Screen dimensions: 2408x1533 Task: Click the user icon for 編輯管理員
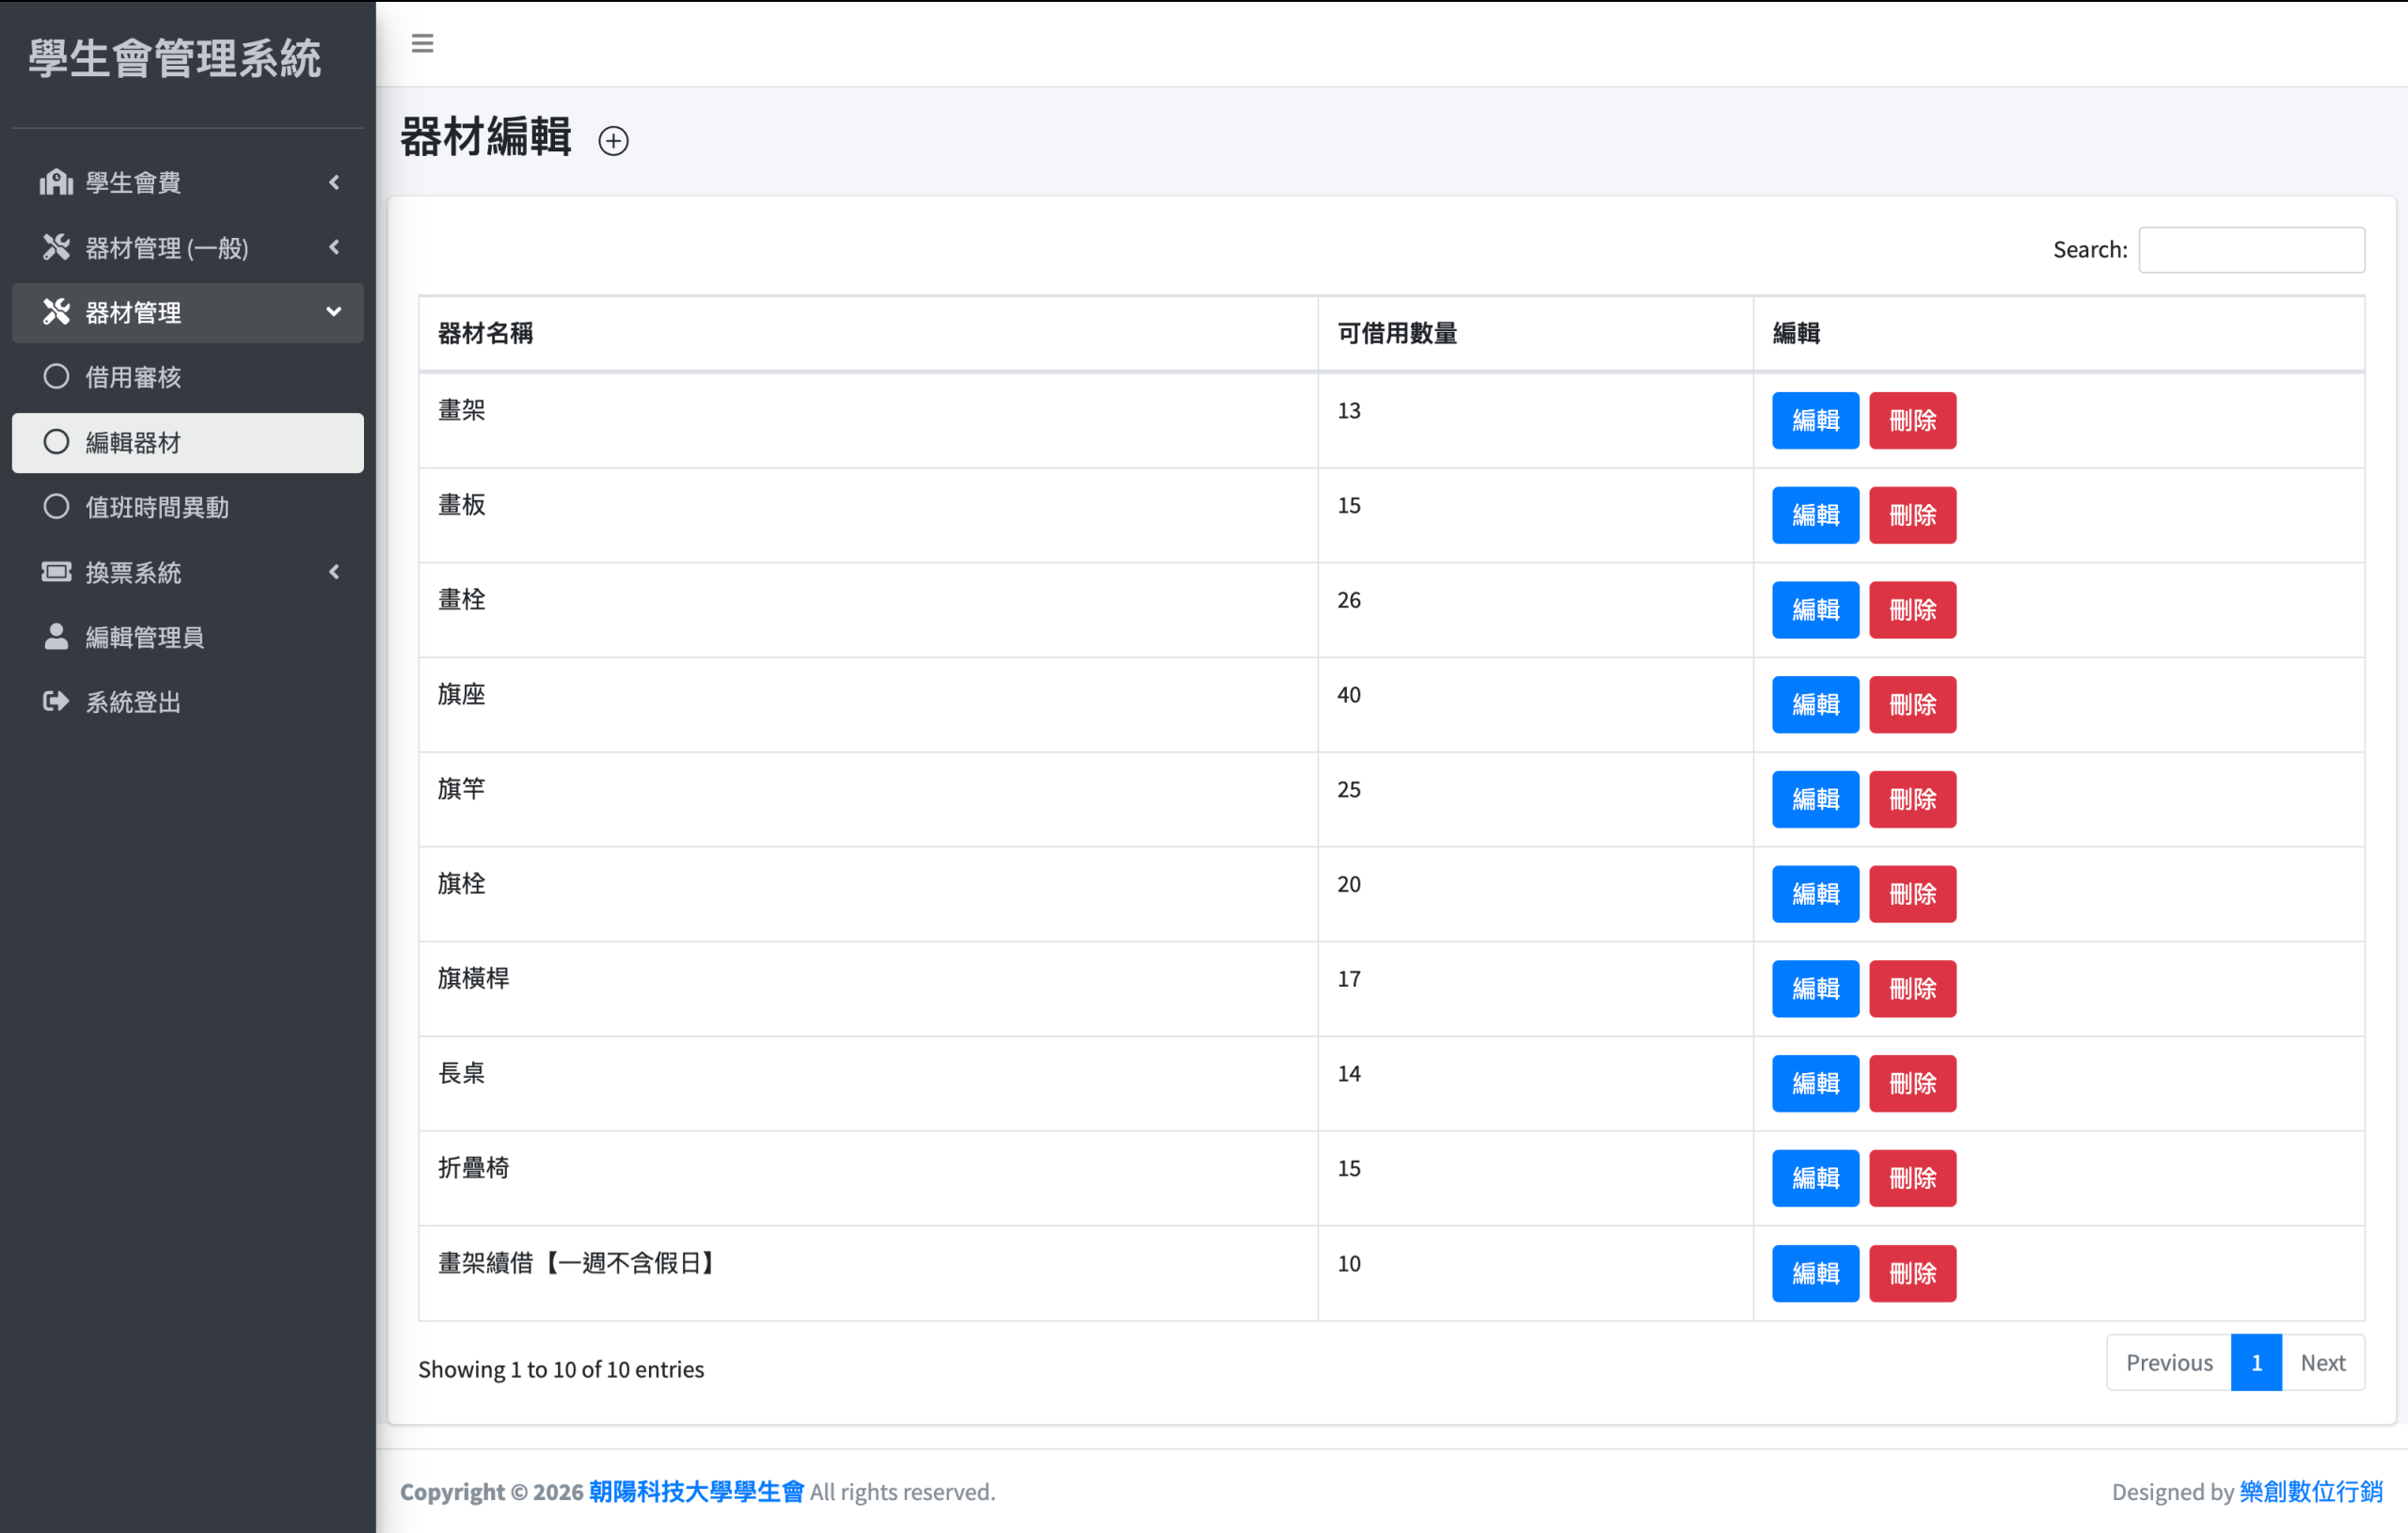pyautogui.click(x=56, y=637)
